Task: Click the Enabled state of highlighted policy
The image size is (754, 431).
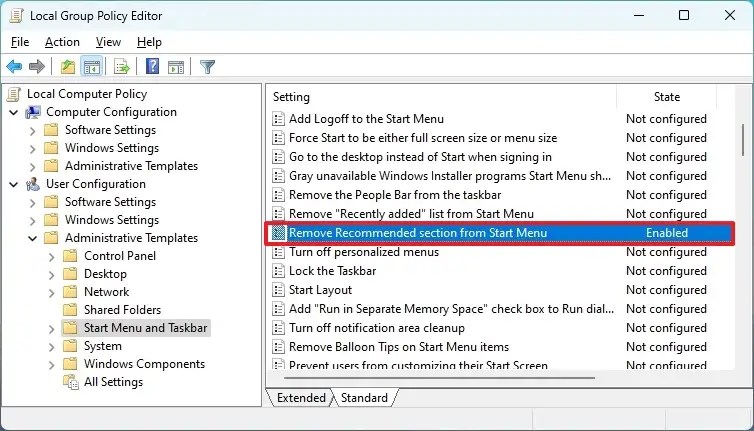Action: tap(666, 233)
